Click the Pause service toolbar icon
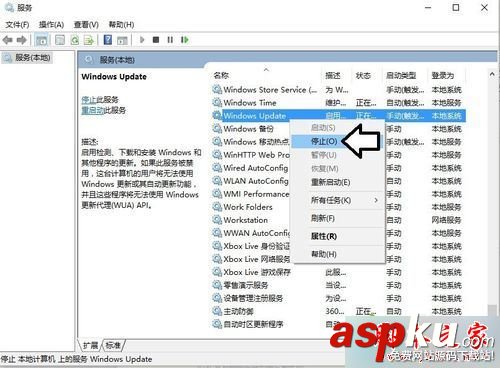 [170, 40]
